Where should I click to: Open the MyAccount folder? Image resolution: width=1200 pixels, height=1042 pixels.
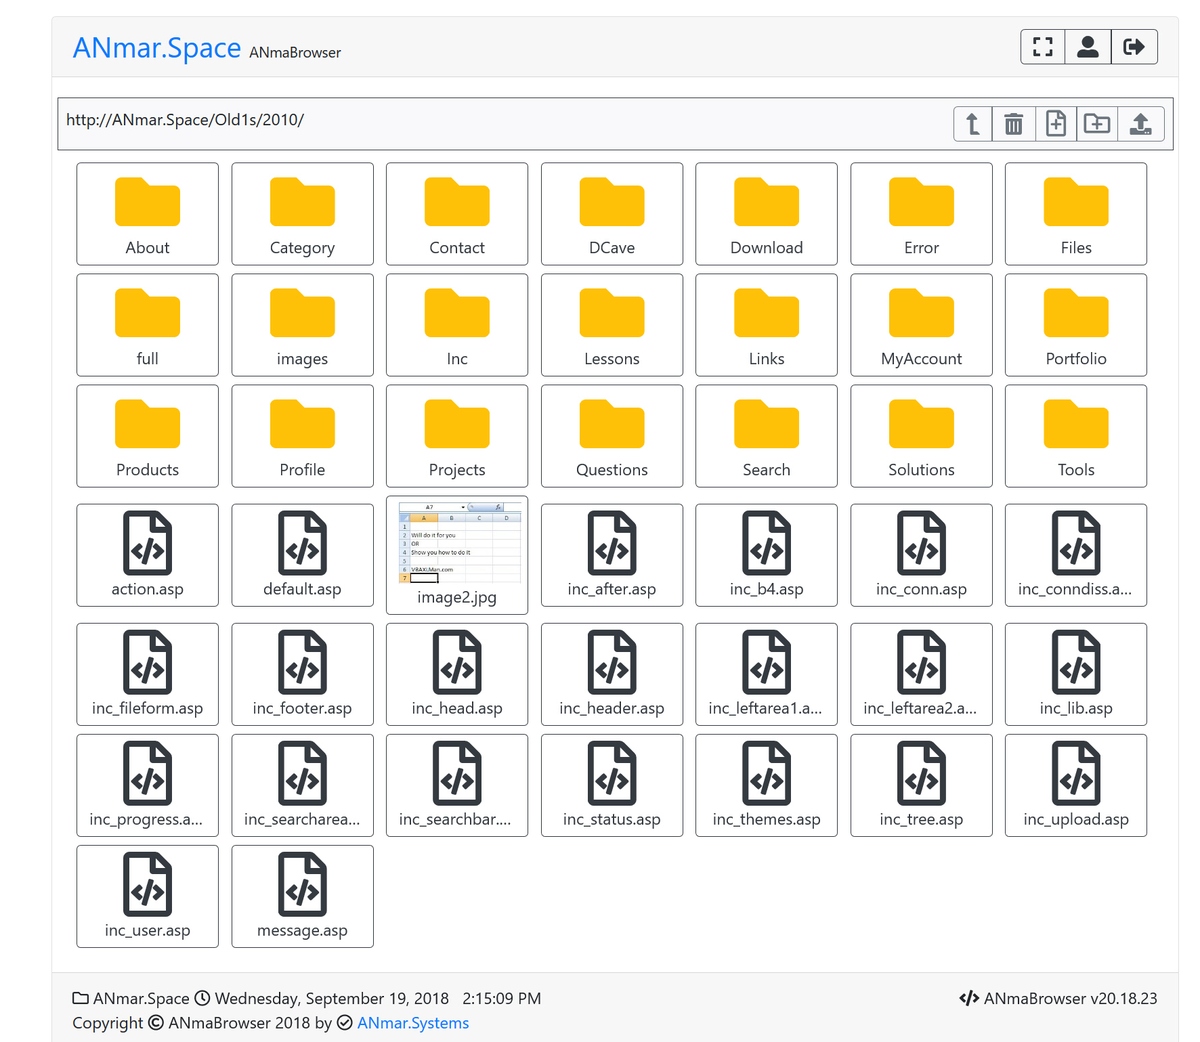921,325
